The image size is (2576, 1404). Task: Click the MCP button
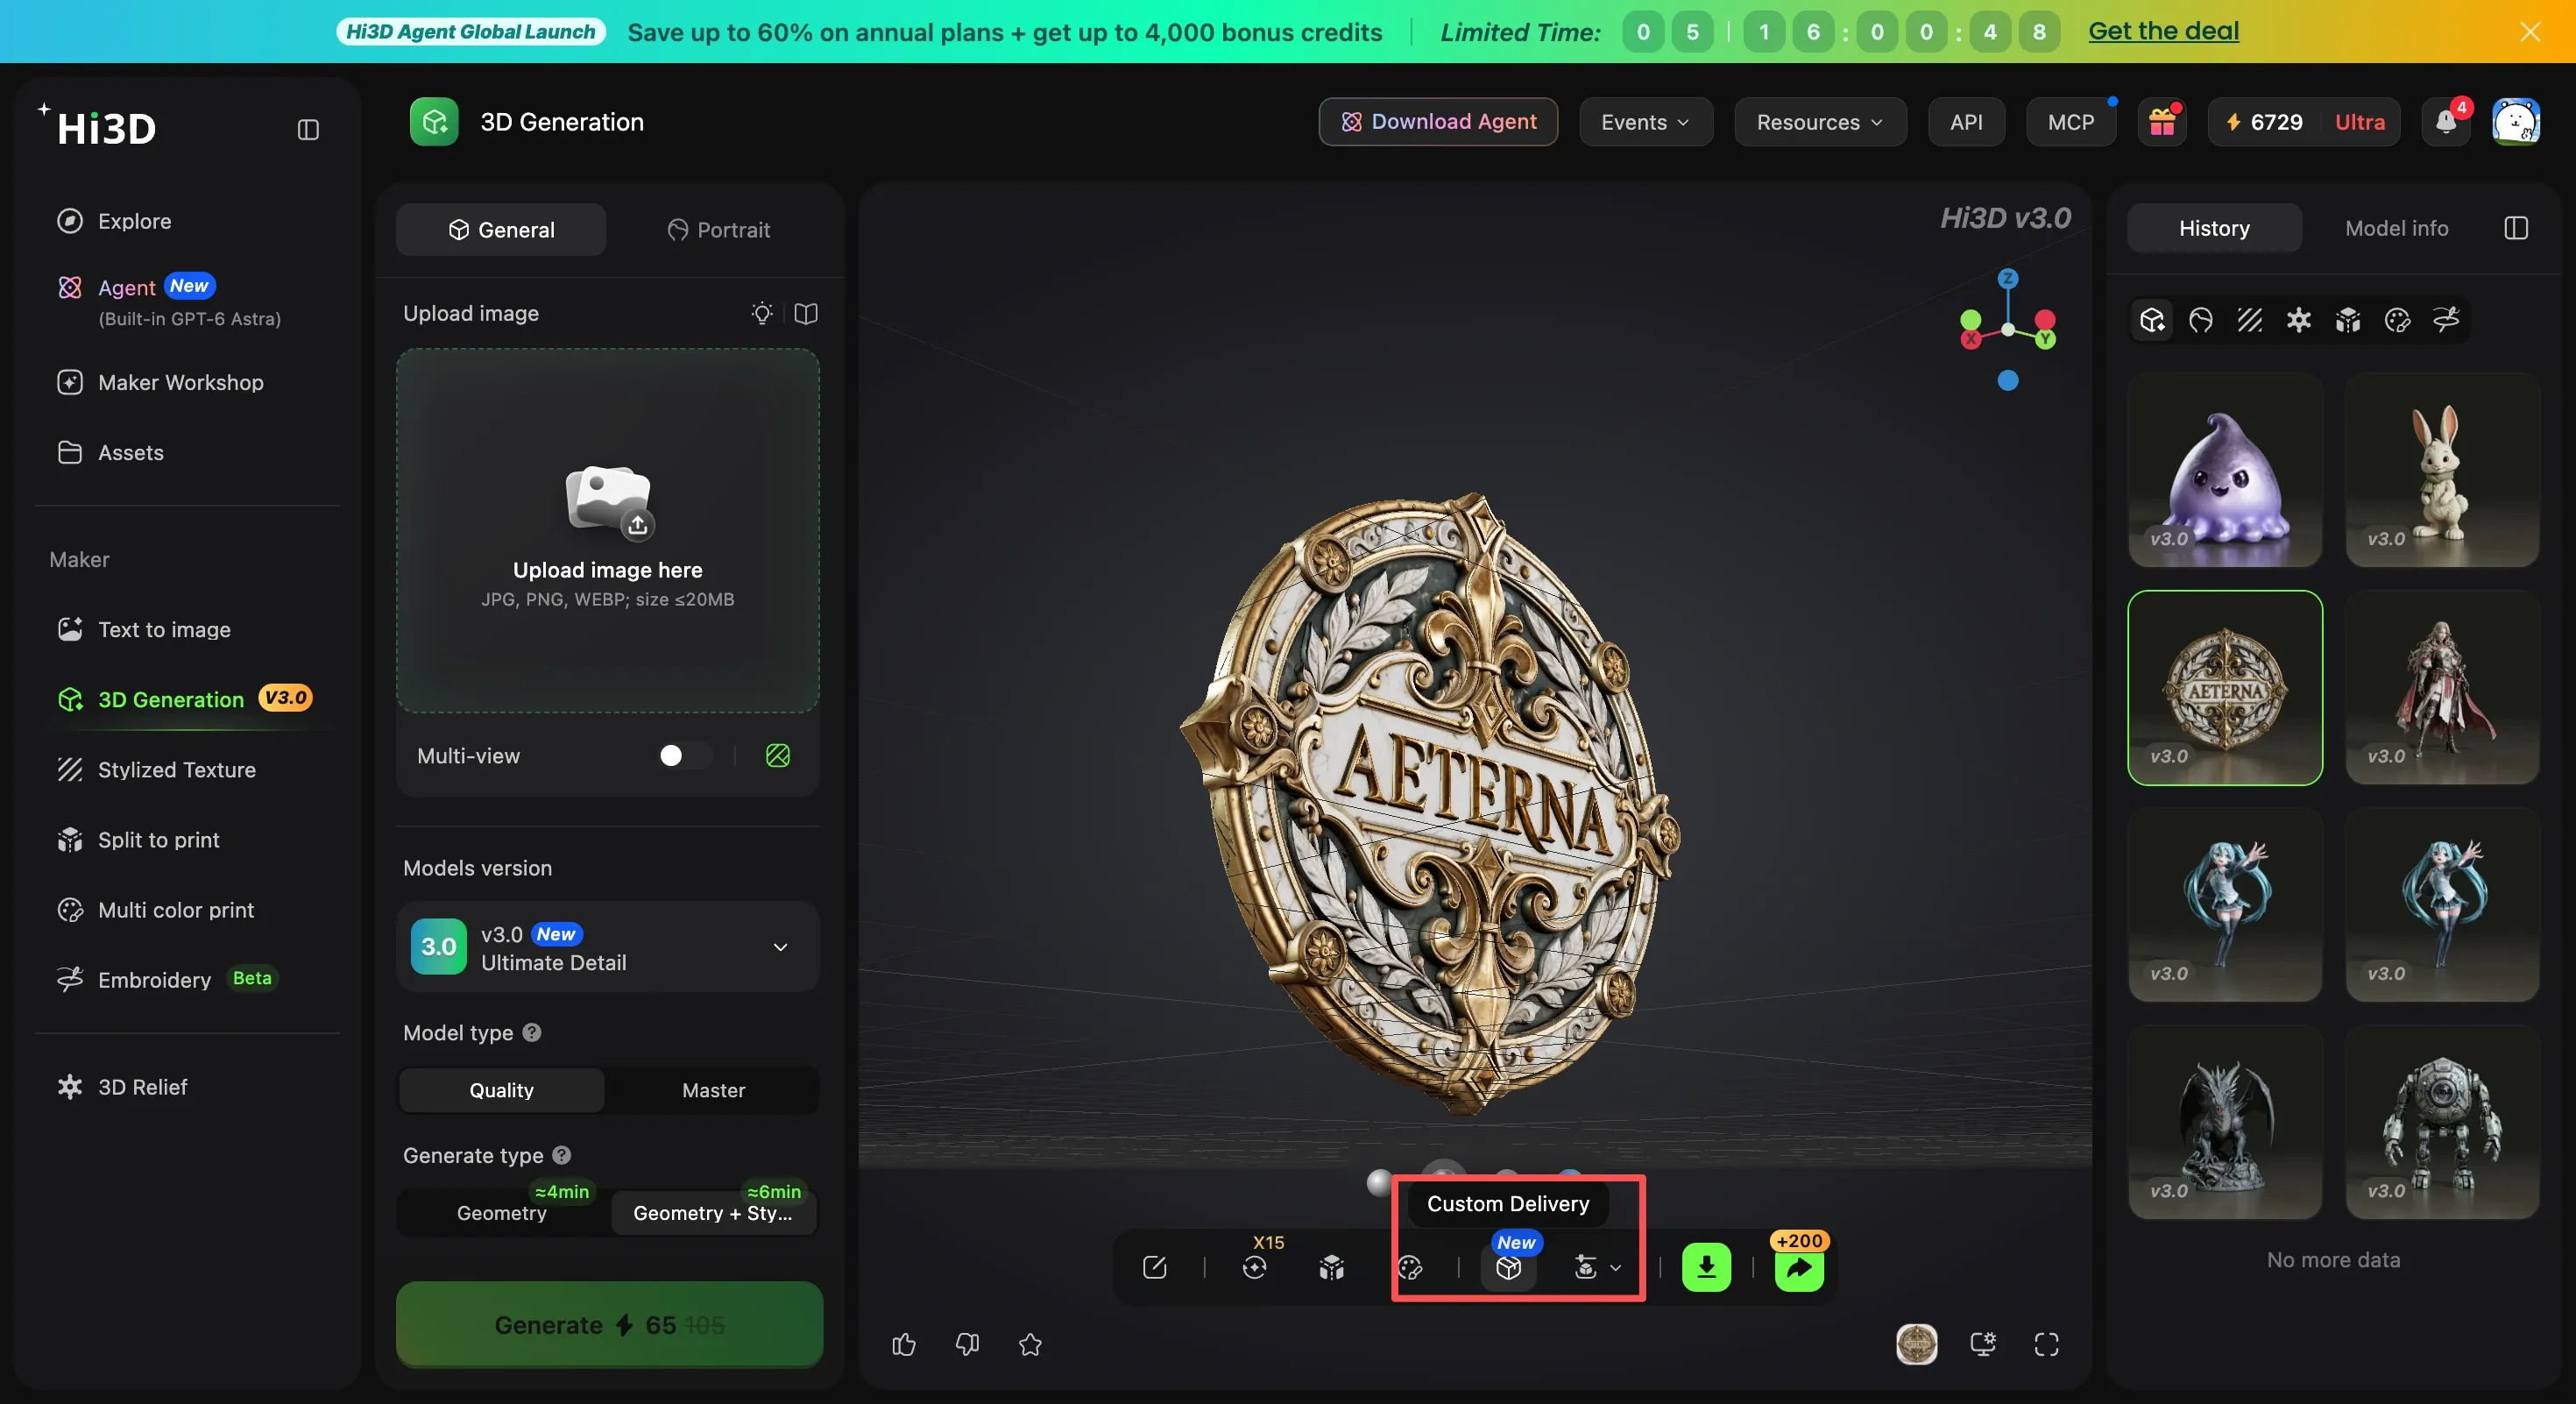[x=2070, y=122]
